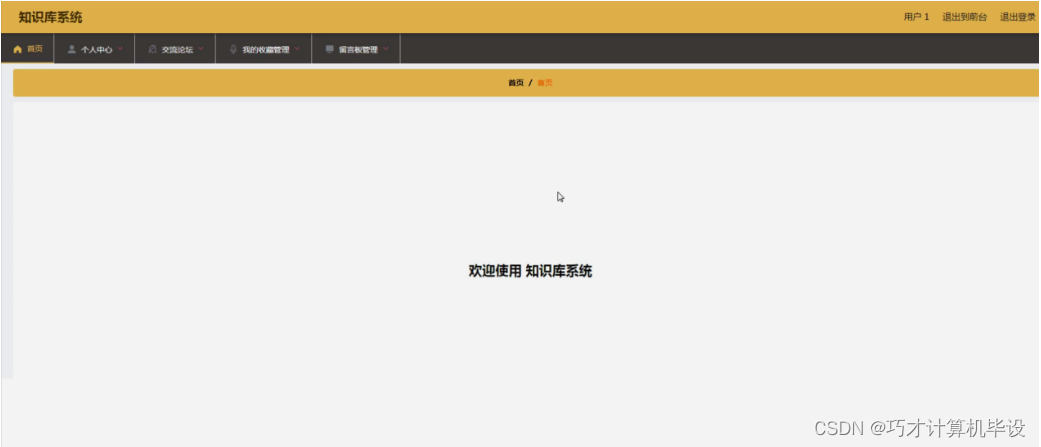Expand the 留言板管理 dropdown arrow
Screen dimensions: 1041x447
pyautogui.click(x=386, y=48)
